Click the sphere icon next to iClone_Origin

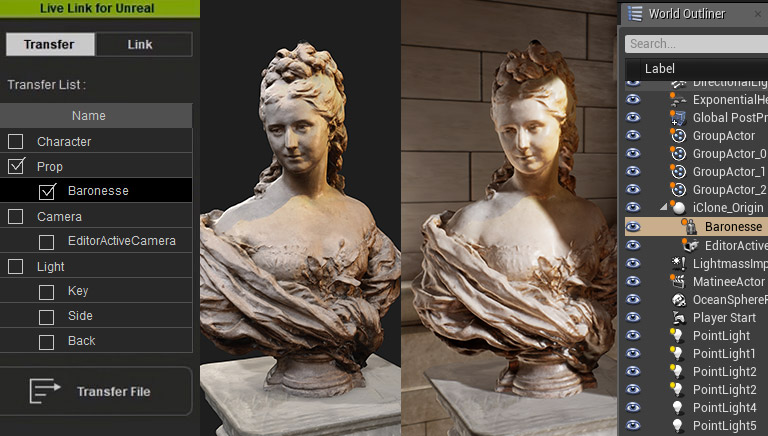click(678, 207)
